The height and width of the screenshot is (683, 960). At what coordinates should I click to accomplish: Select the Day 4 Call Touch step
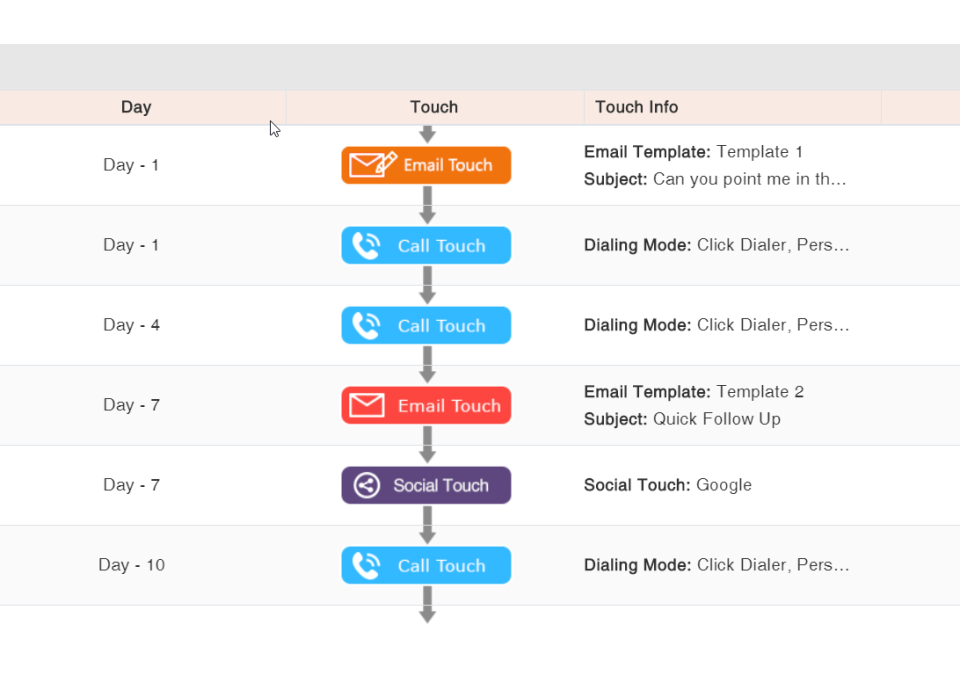point(426,325)
